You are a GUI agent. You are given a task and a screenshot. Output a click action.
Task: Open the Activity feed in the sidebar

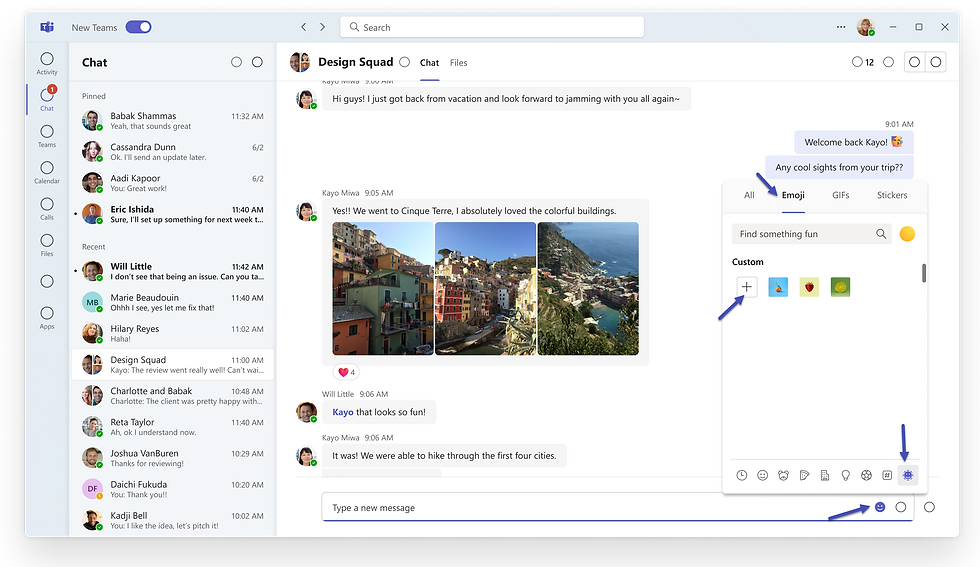point(47,63)
